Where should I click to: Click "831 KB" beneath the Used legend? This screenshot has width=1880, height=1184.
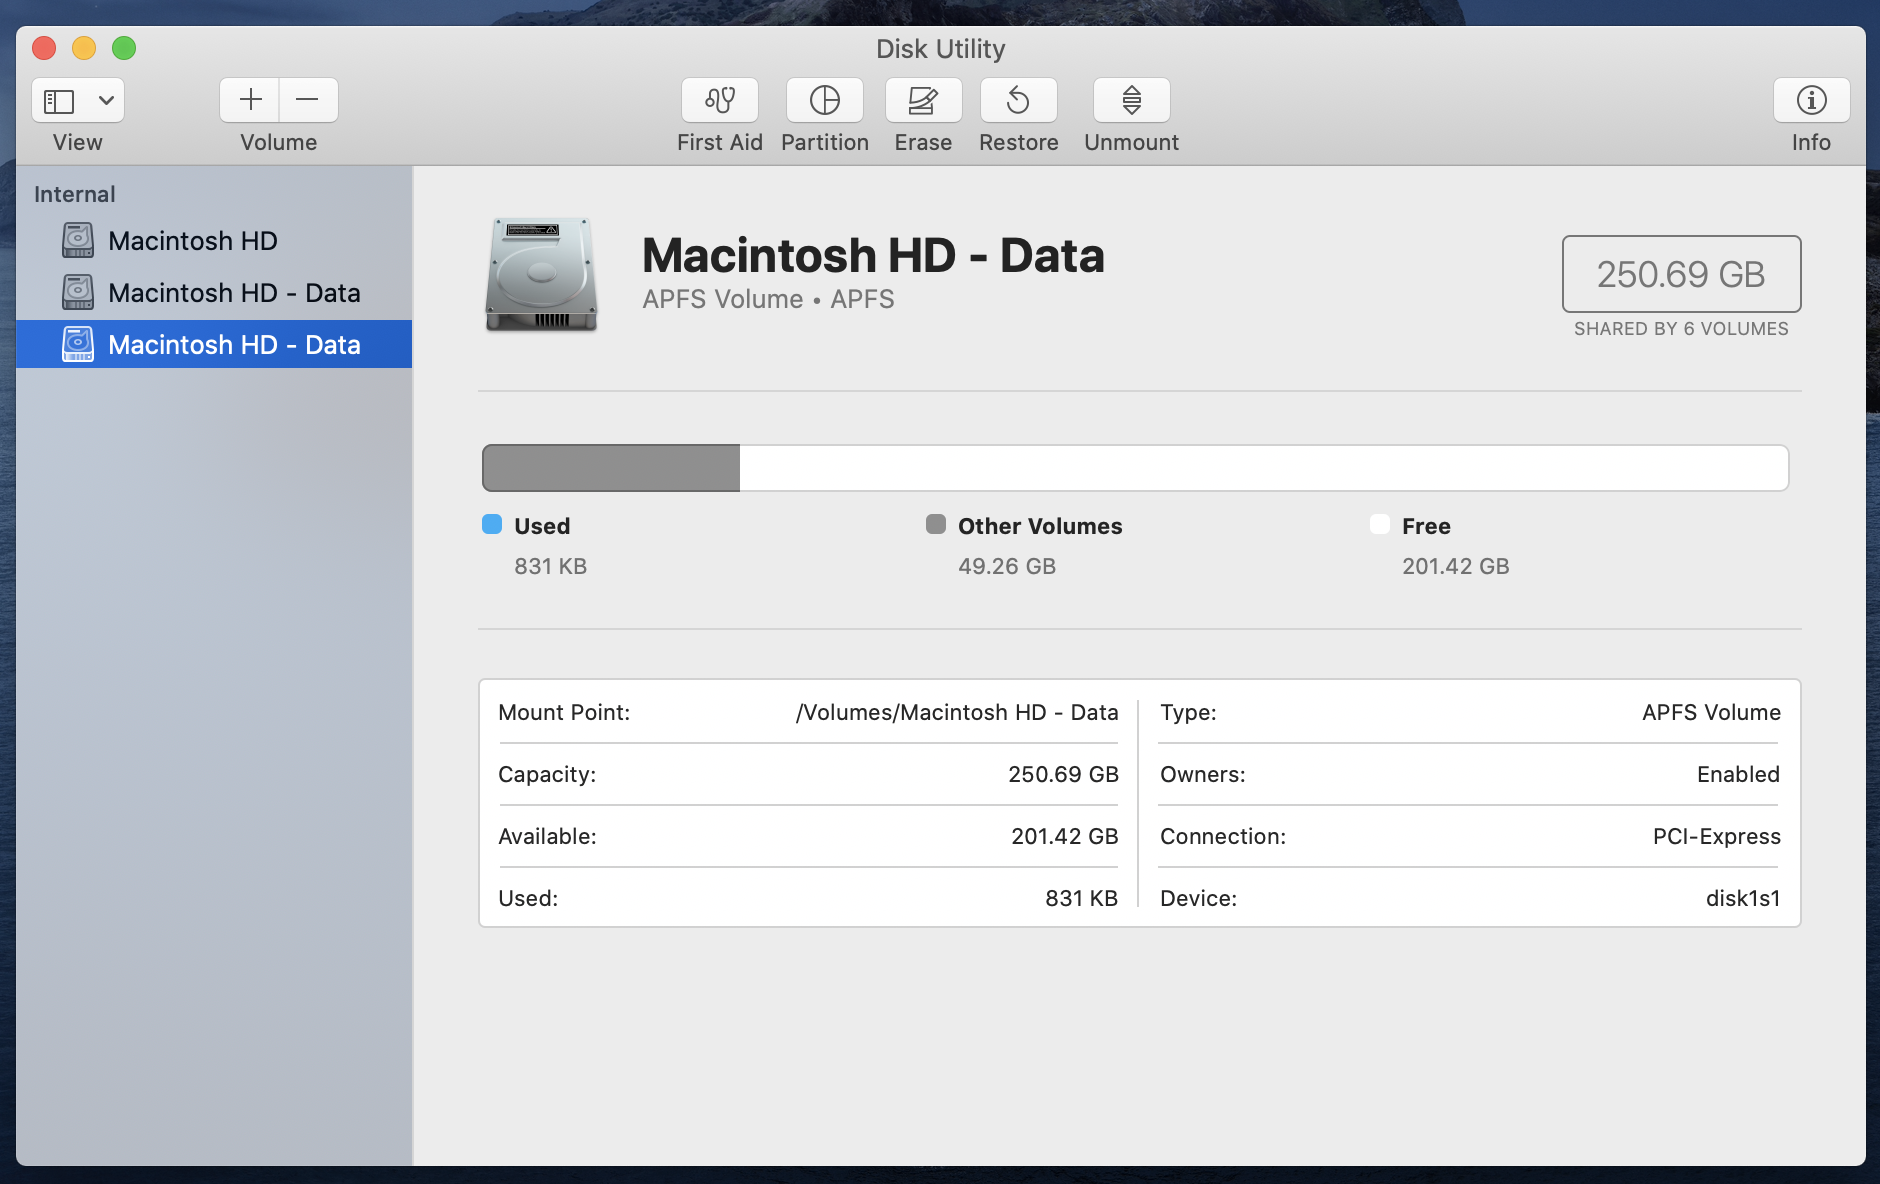point(550,566)
